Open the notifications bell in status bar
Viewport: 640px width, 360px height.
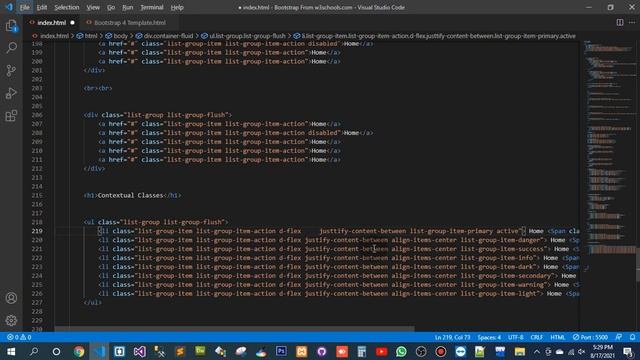tap(632, 337)
